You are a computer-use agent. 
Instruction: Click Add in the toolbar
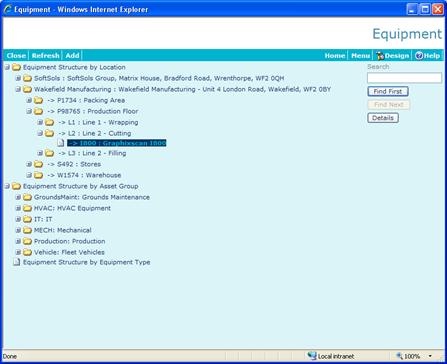pyautogui.click(x=72, y=56)
